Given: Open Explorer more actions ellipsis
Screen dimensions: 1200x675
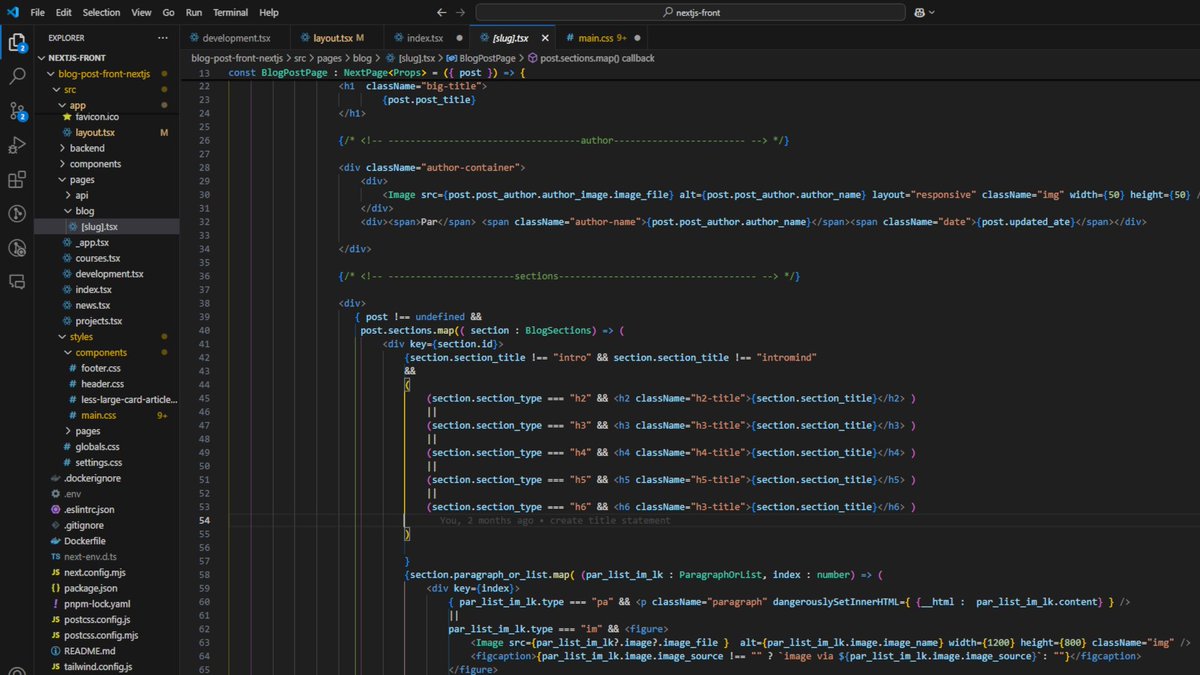Looking at the screenshot, I should [x=163, y=37].
